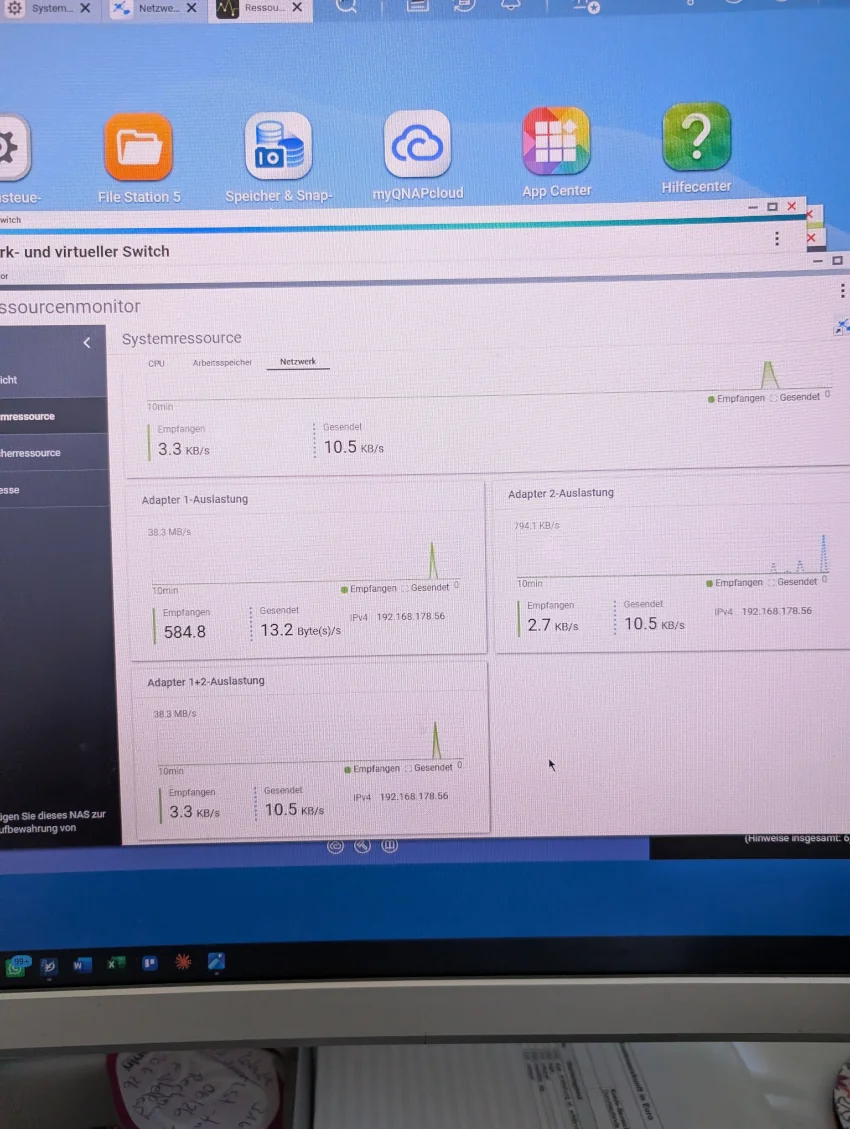Click the circled arrow icon in bottom dock
850x1129 pixels.
(362, 845)
